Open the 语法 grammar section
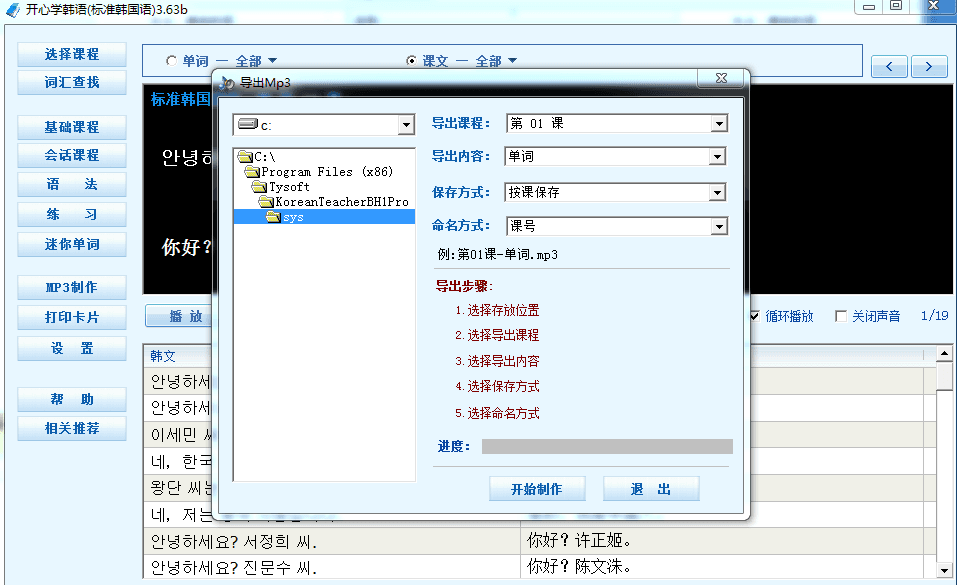The height and width of the screenshot is (585, 957). (72, 184)
